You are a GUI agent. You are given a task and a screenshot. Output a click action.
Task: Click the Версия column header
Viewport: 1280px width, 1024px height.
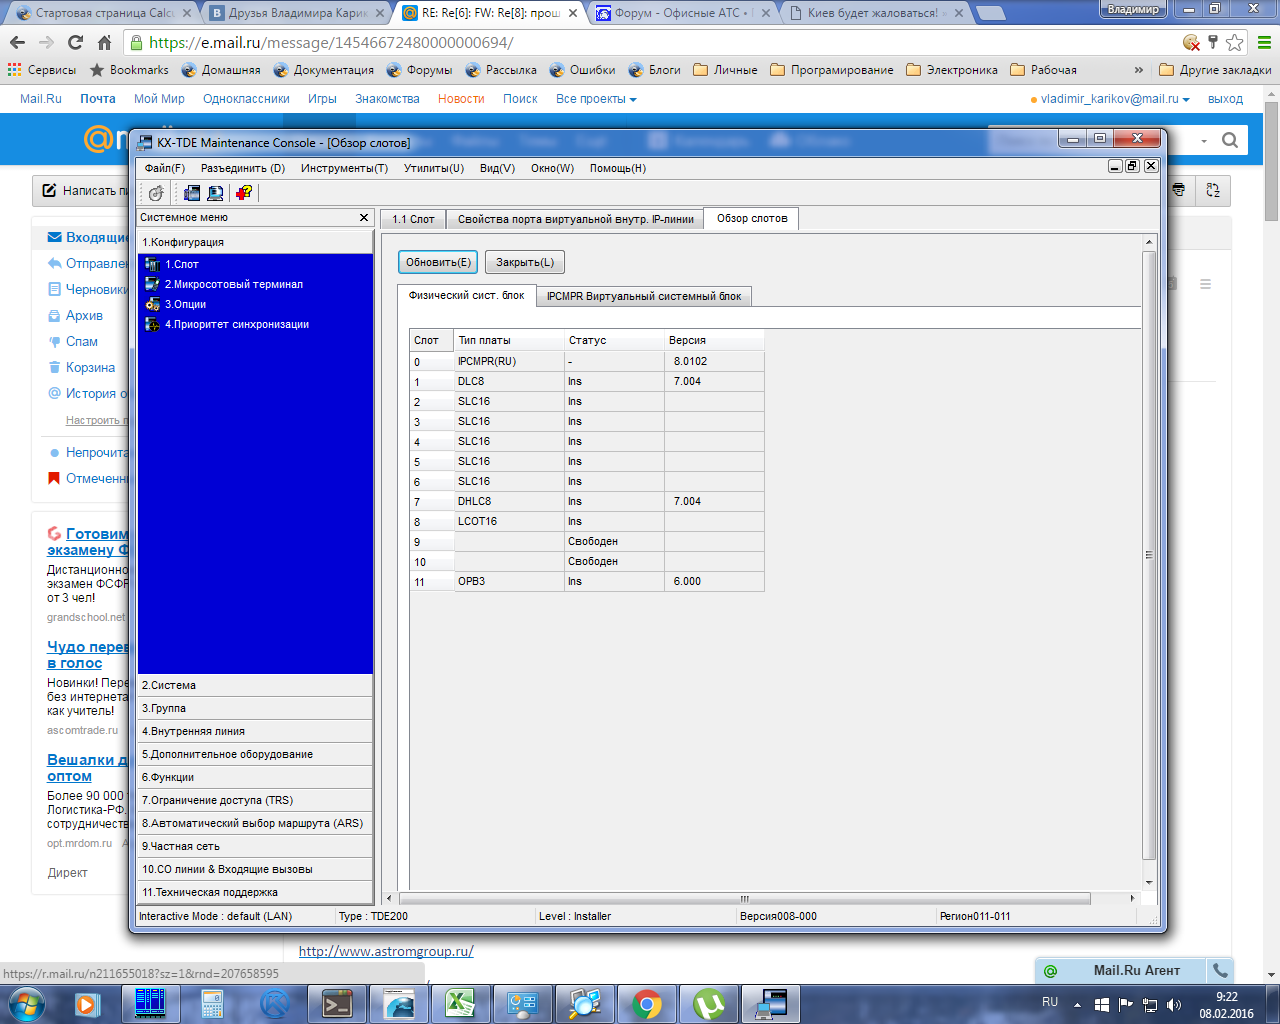pyautogui.click(x=714, y=340)
